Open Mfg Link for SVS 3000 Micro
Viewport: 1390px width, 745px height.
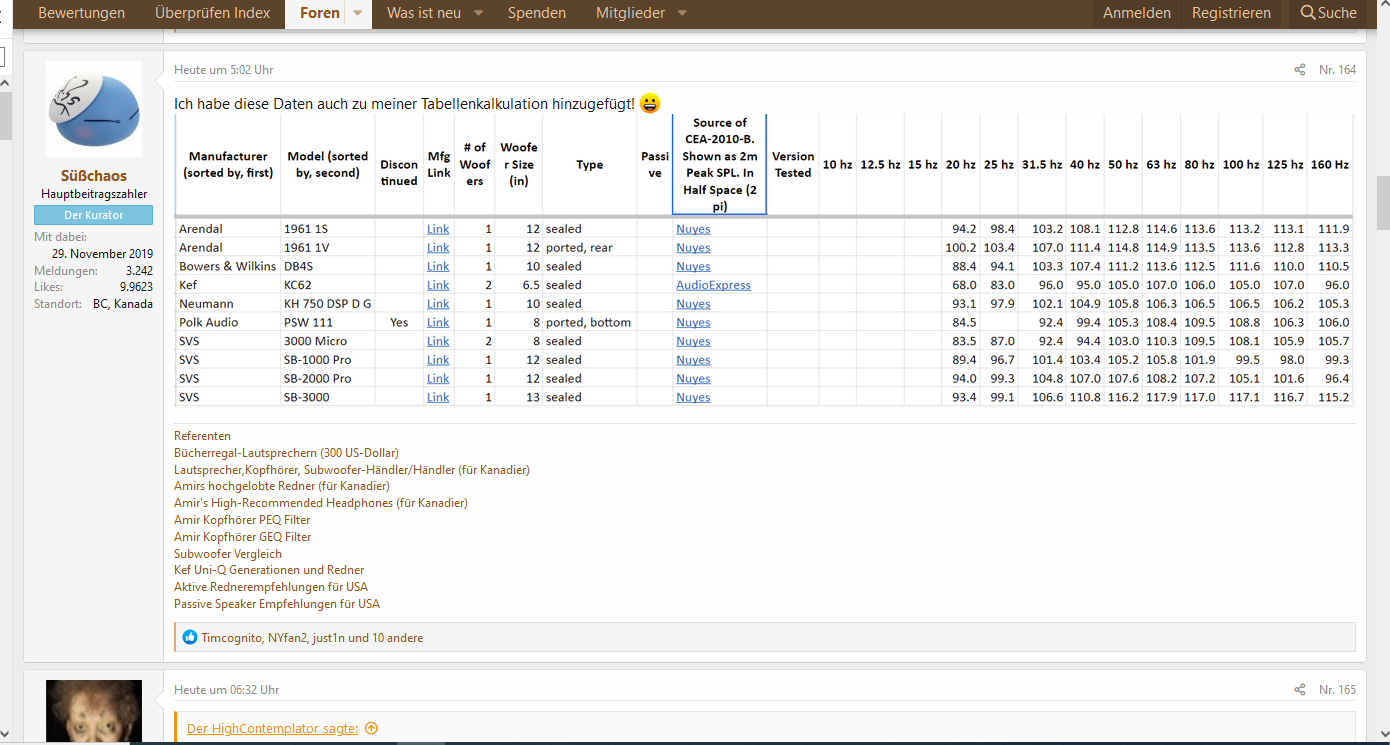pyautogui.click(x=438, y=341)
